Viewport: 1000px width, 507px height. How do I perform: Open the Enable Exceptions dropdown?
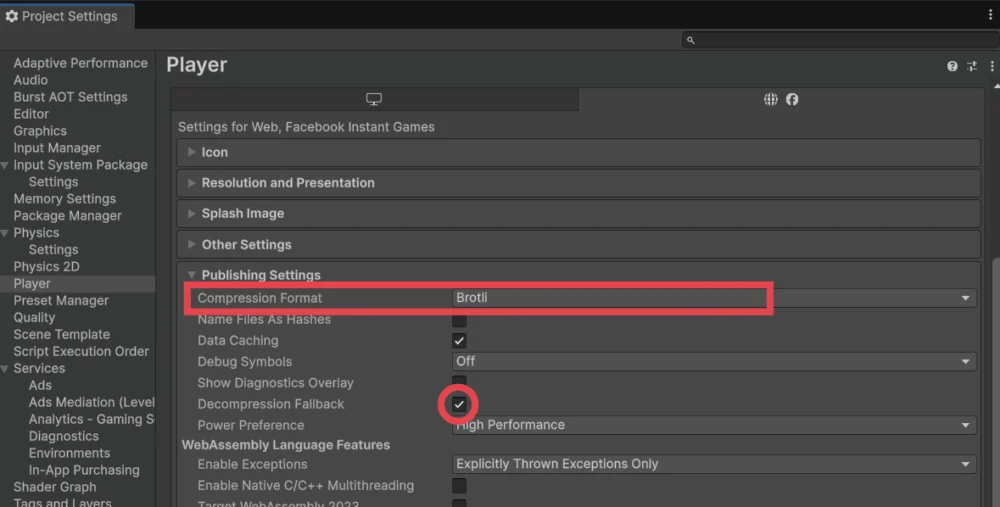(714, 464)
